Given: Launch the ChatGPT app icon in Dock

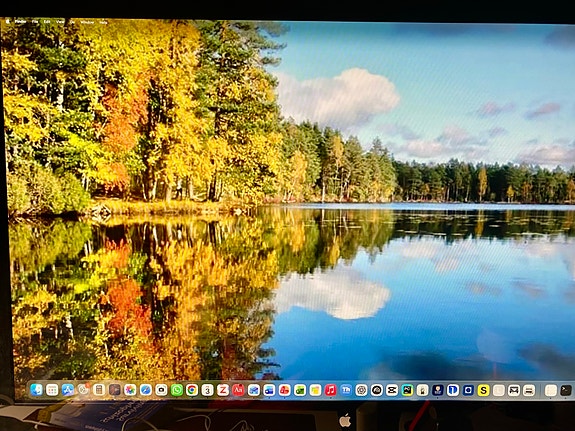Looking at the screenshot, I should 361,390.
